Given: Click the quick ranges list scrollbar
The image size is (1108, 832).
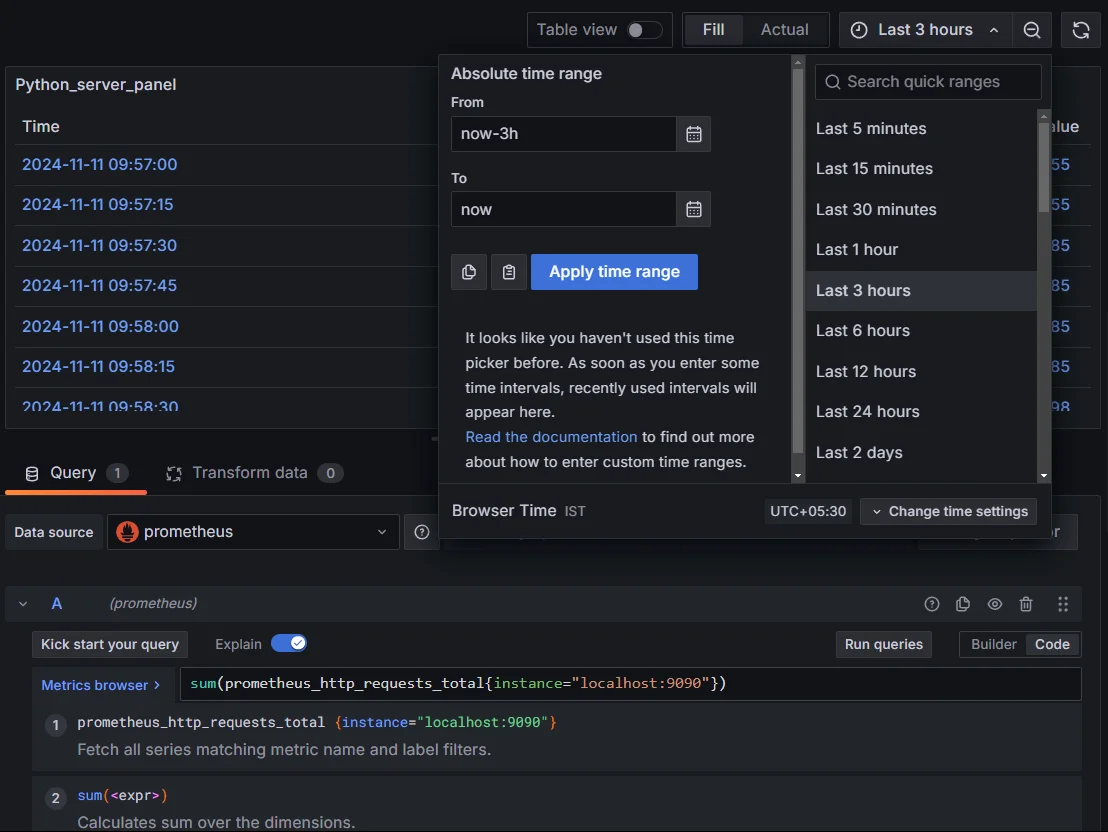Looking at the screenshot, I should [x=1044, y=167].
